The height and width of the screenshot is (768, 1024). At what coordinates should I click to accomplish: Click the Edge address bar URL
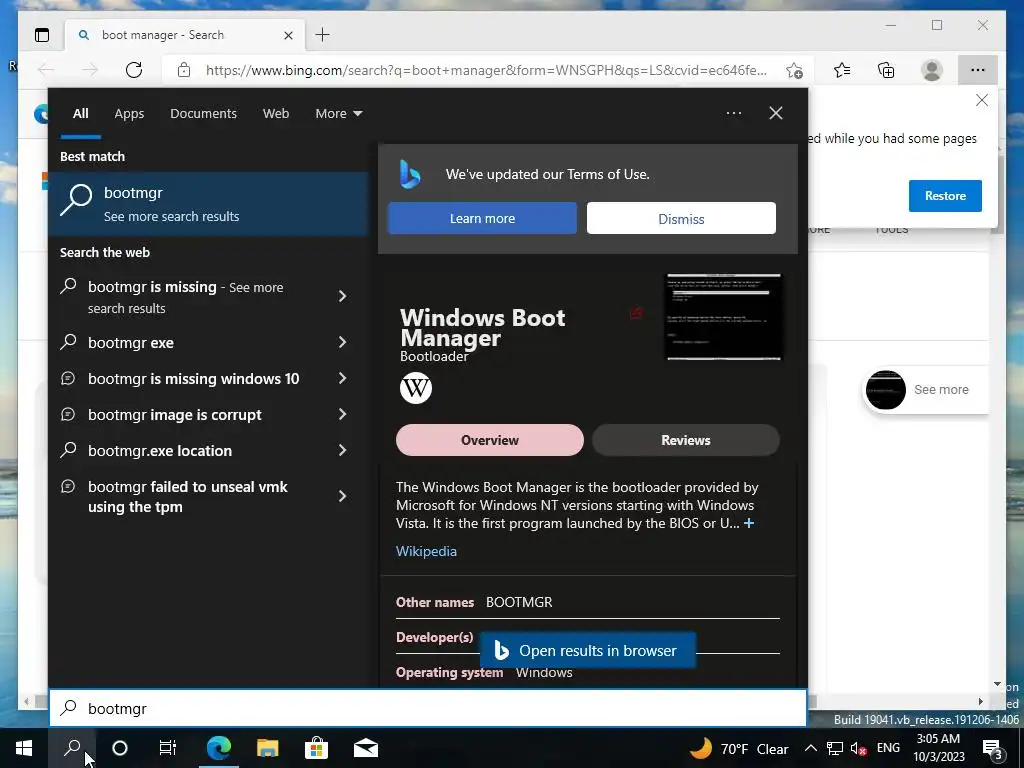[486, 70]
